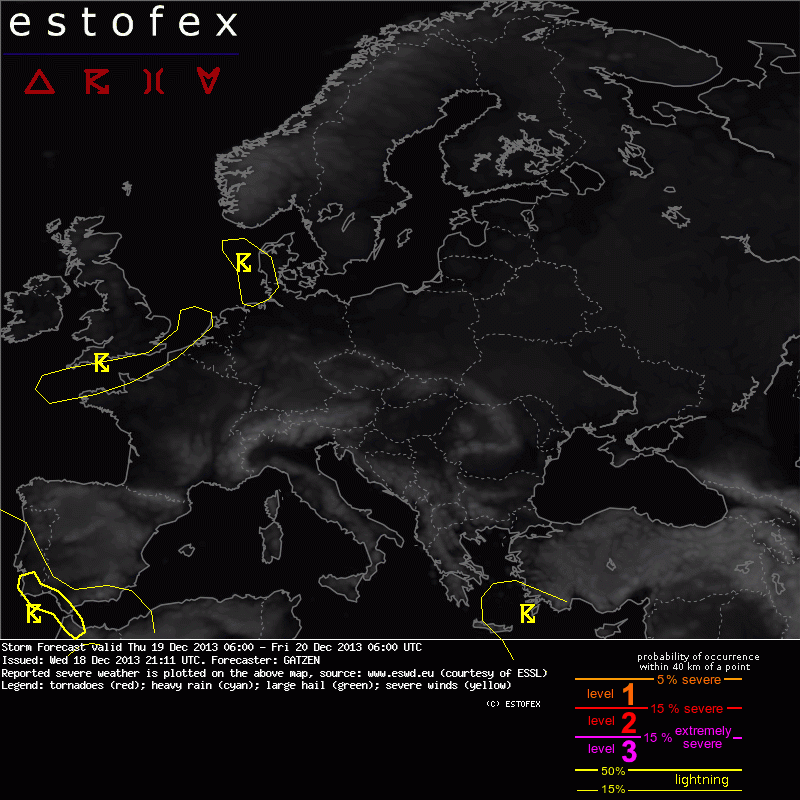
Task: Select the yellow severe wind marker near Crete
Action: point(528,614)
